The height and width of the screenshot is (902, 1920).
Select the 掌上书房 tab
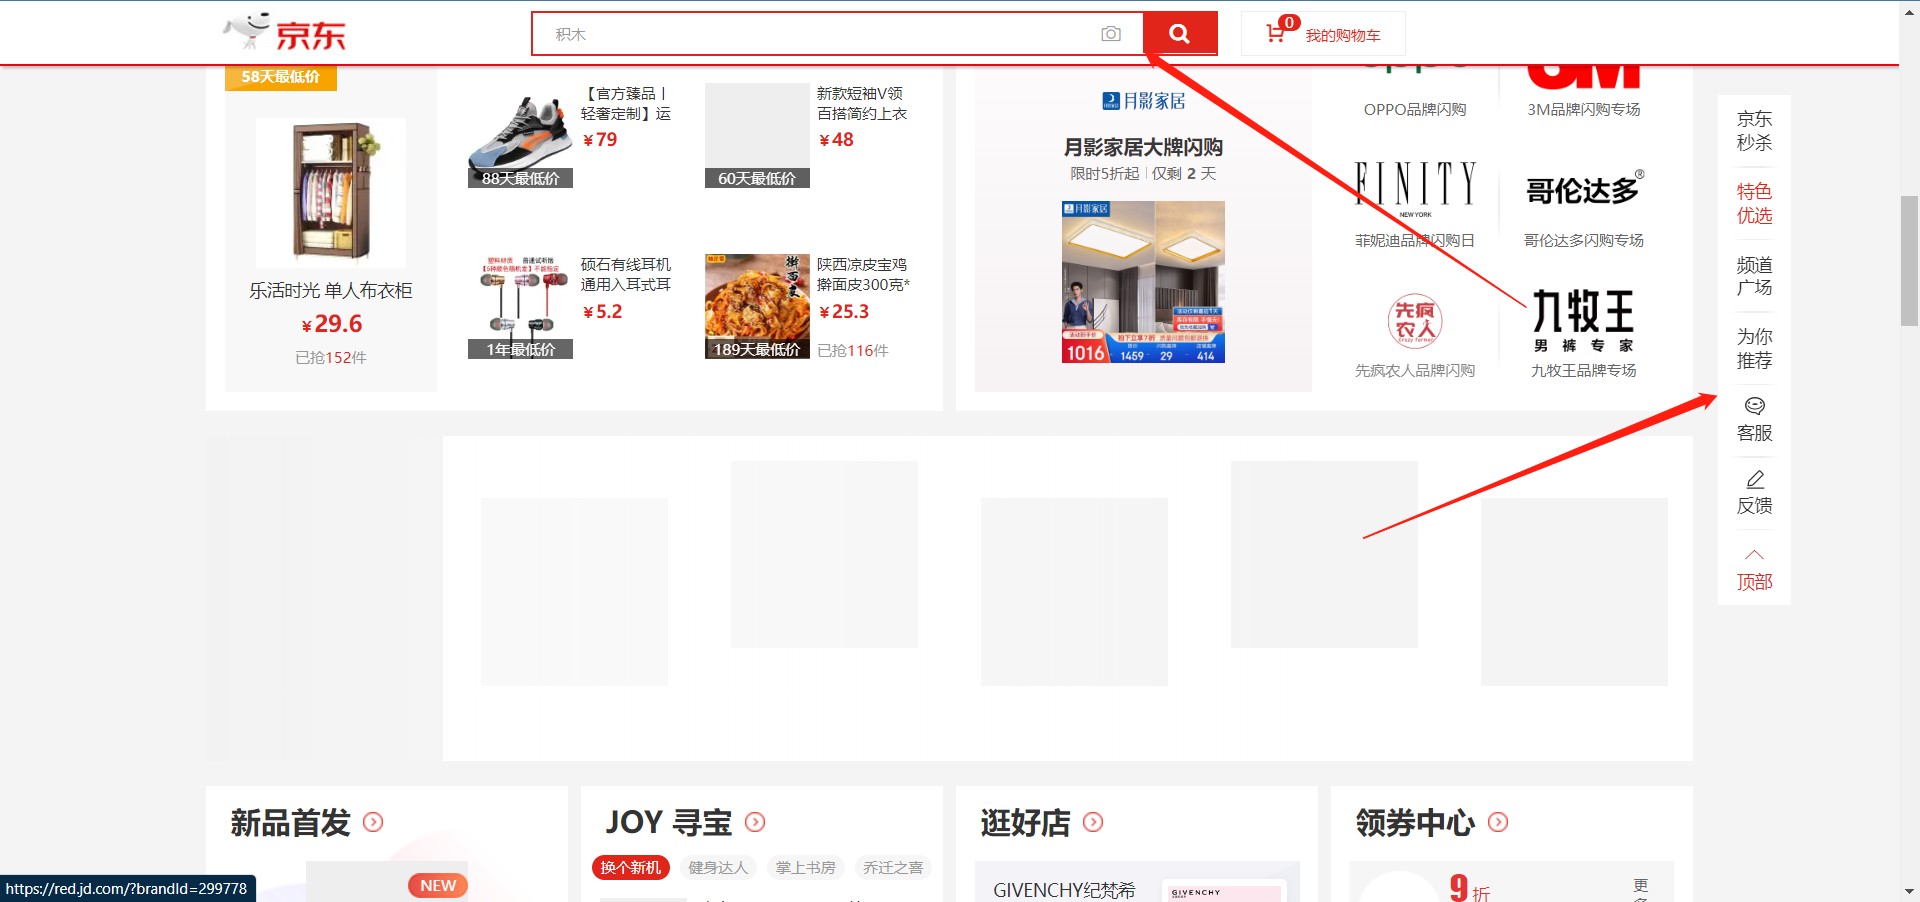(806, 867)
